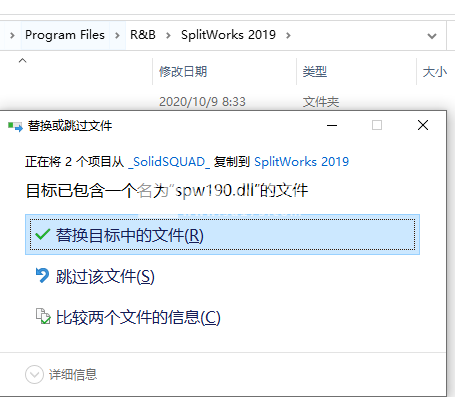455x397 pixels.
Task: Expand the chevron after SplitWorks 2019 breadcrumb
Action: [288, 35]
